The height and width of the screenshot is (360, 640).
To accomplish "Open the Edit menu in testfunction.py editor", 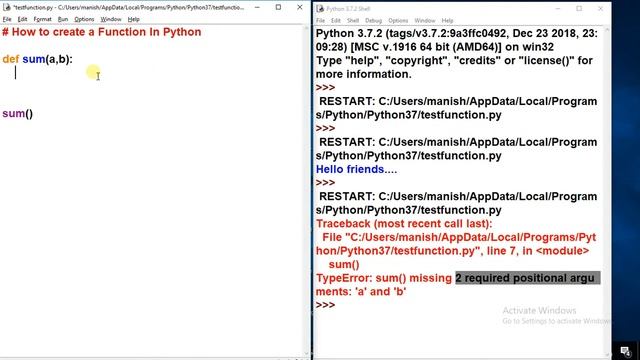I will [22, 19].
